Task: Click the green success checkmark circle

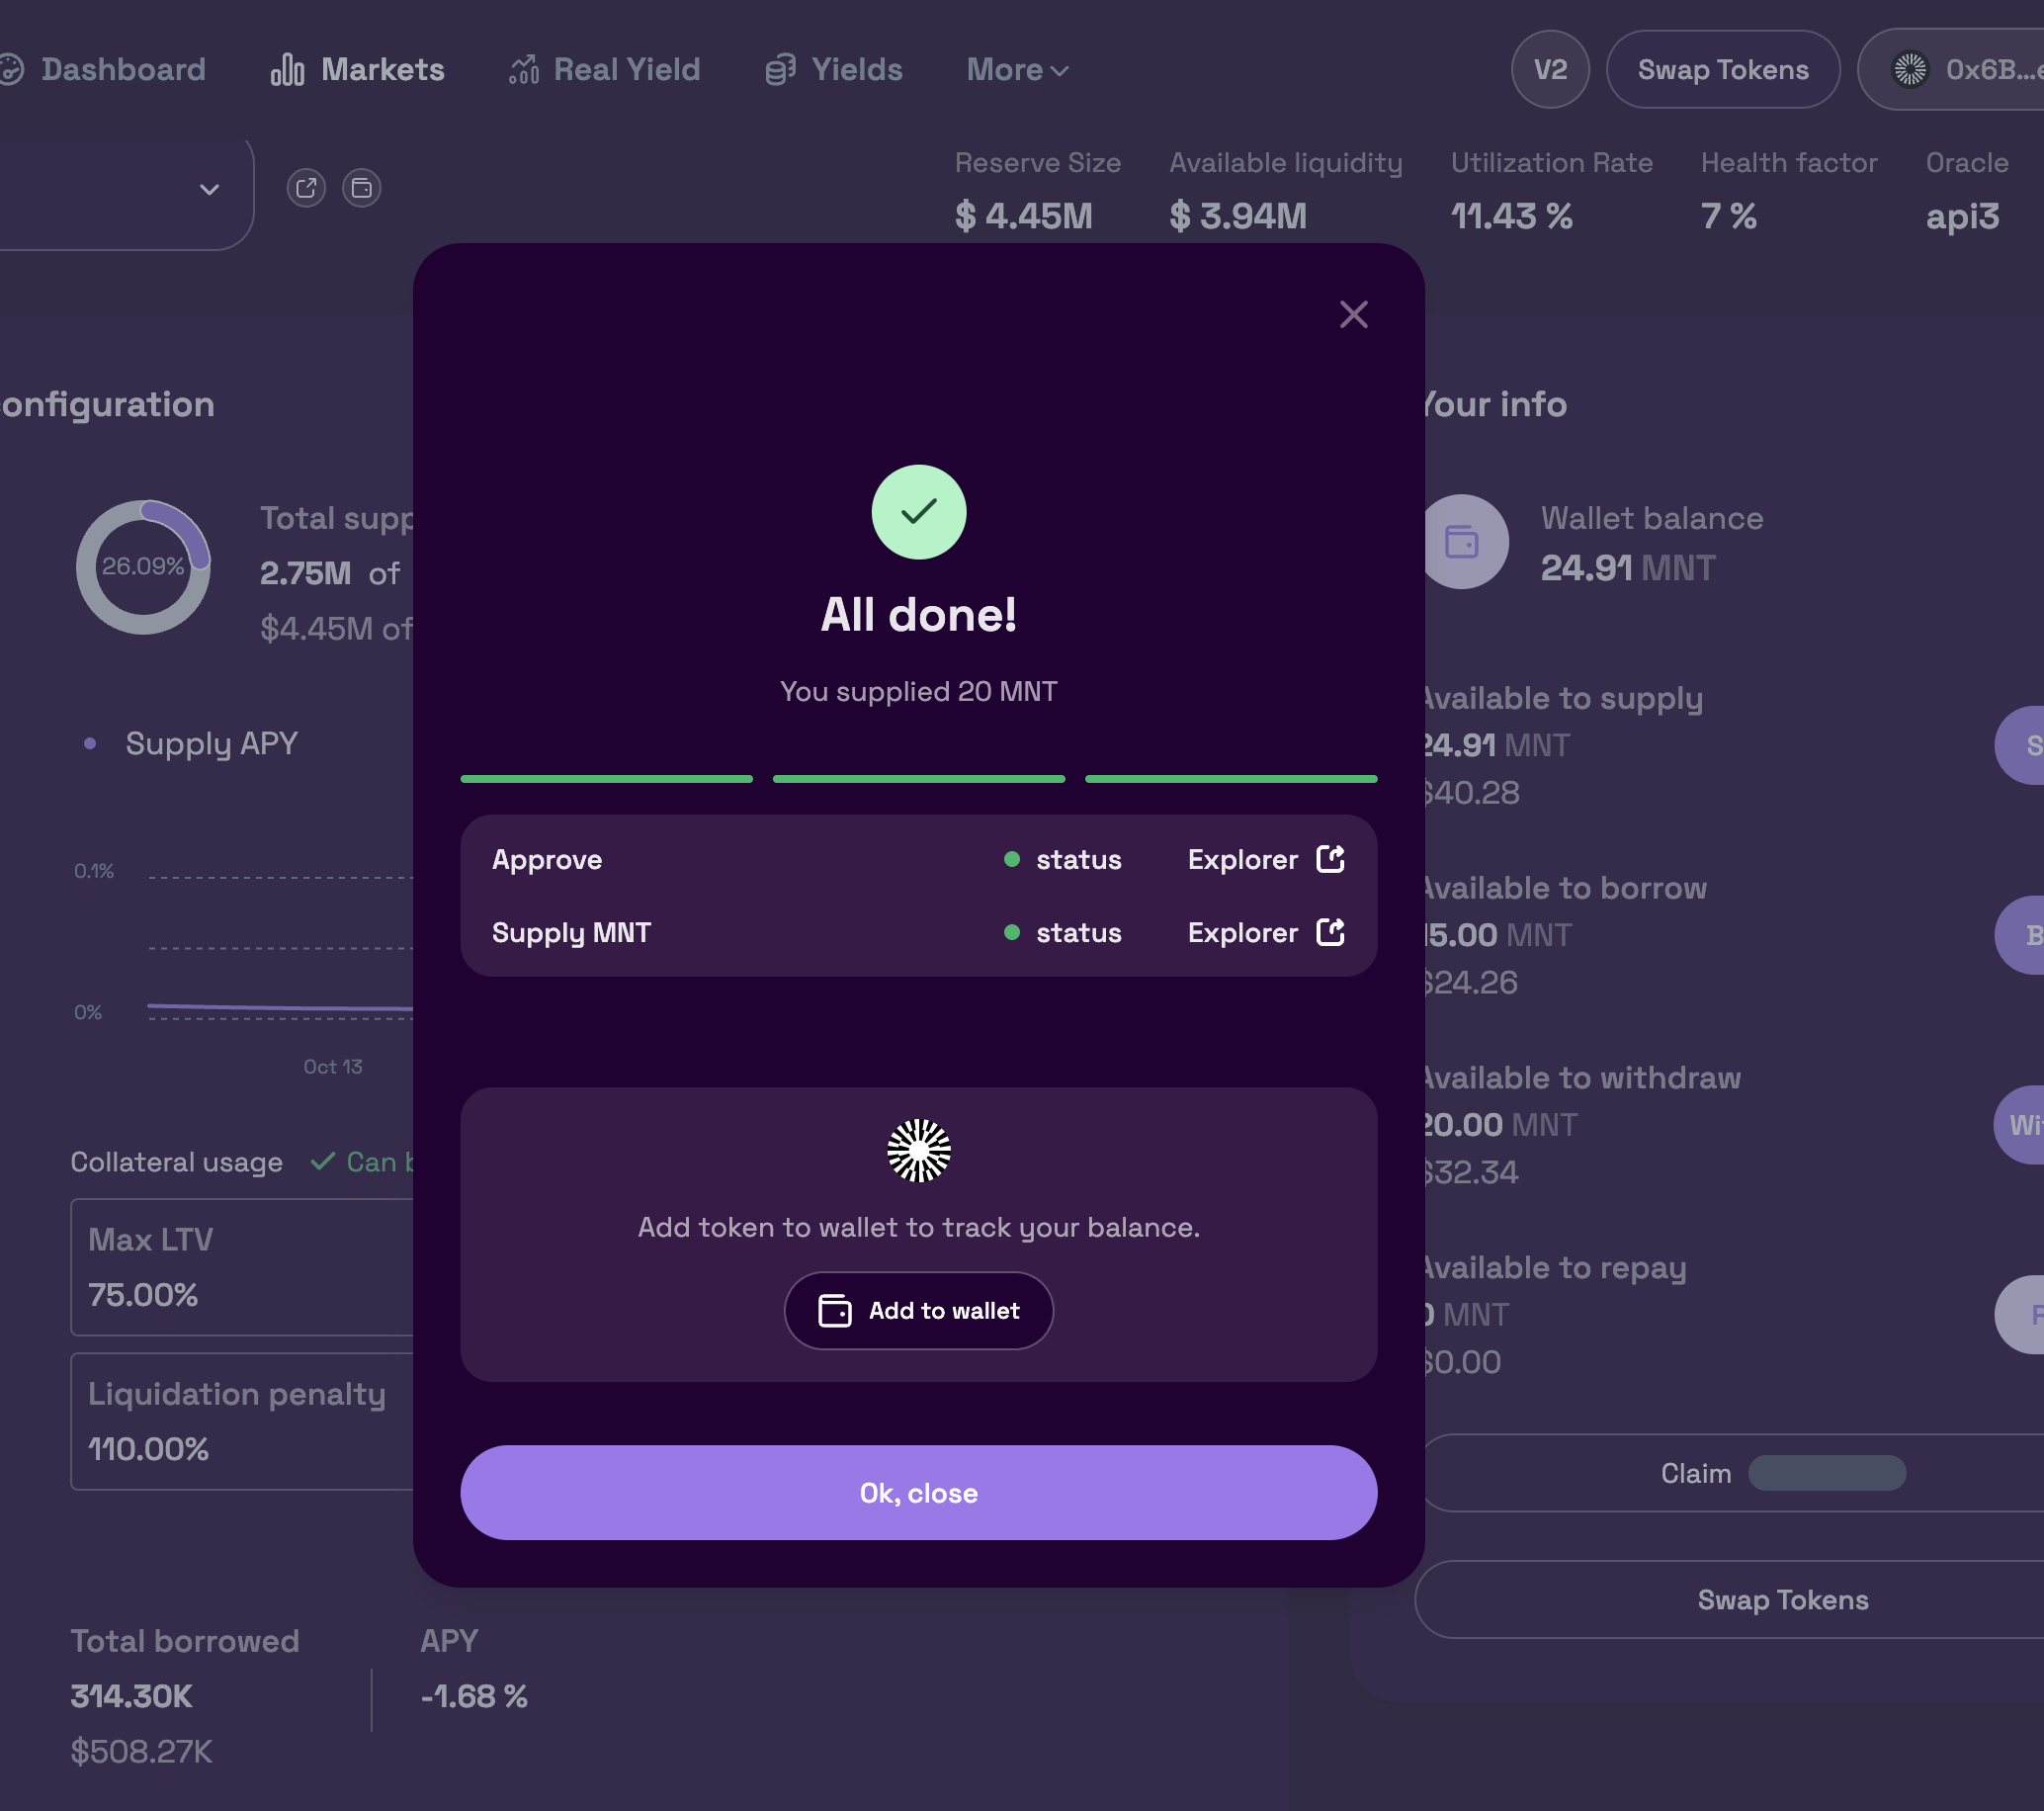Action: point(918,512)
